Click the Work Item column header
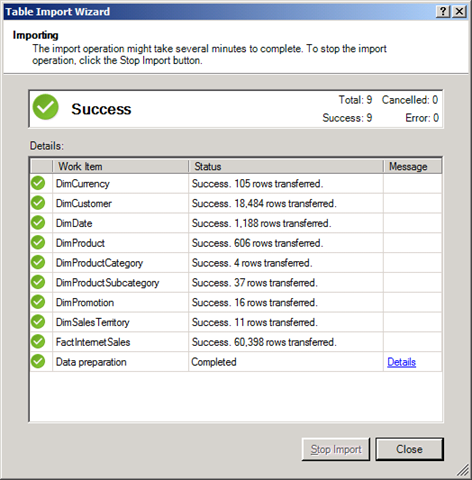This screenshot has height=480, width=472. [120, 166]
